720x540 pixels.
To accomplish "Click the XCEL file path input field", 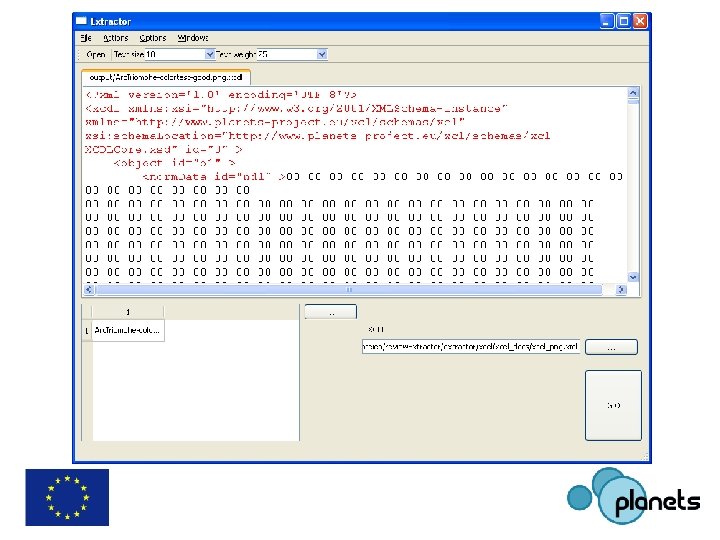I will click(x=471, y=347).
